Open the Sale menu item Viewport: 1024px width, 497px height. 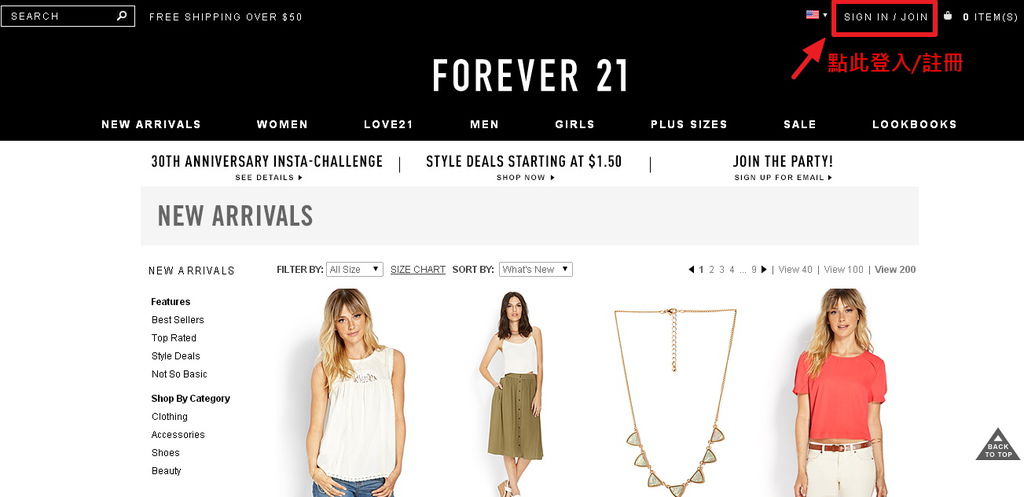[x=800, y=124]
